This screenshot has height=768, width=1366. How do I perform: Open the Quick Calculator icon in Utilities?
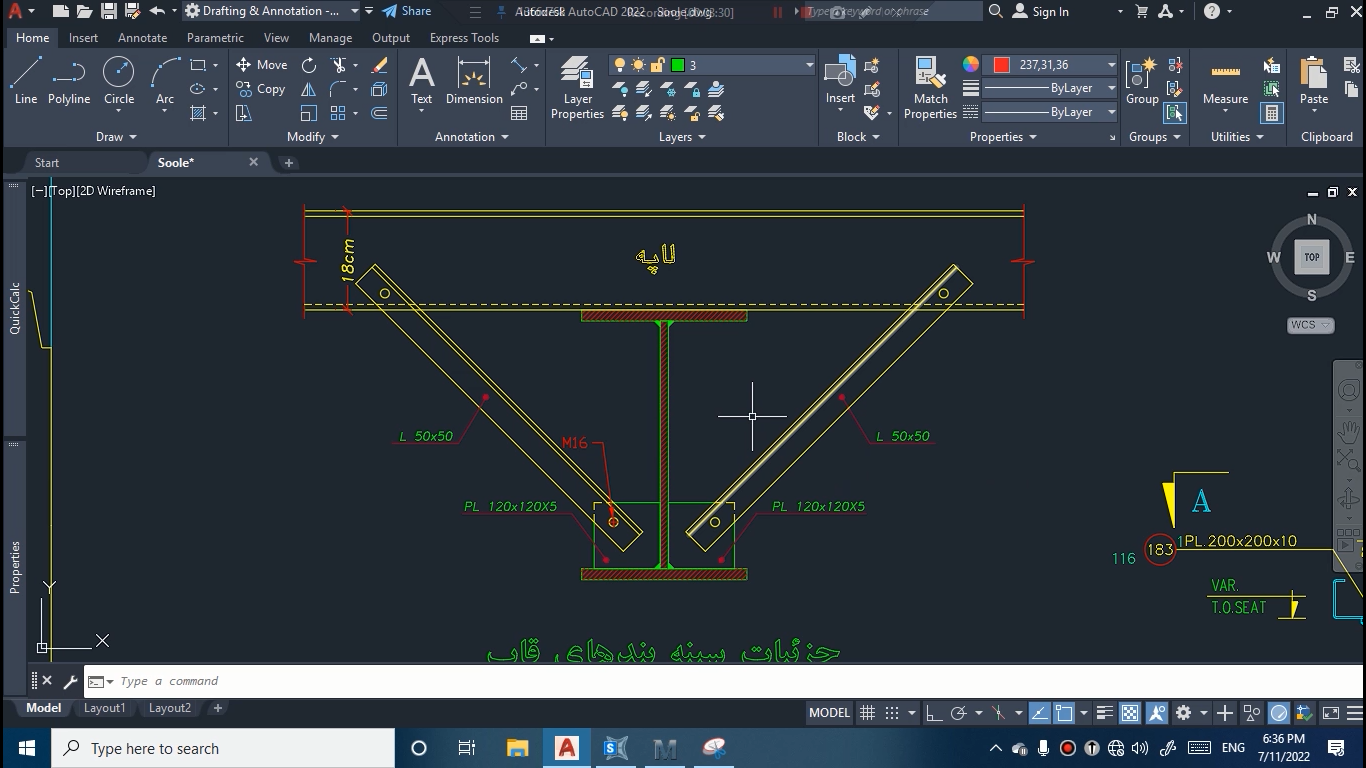point(1272,113)
